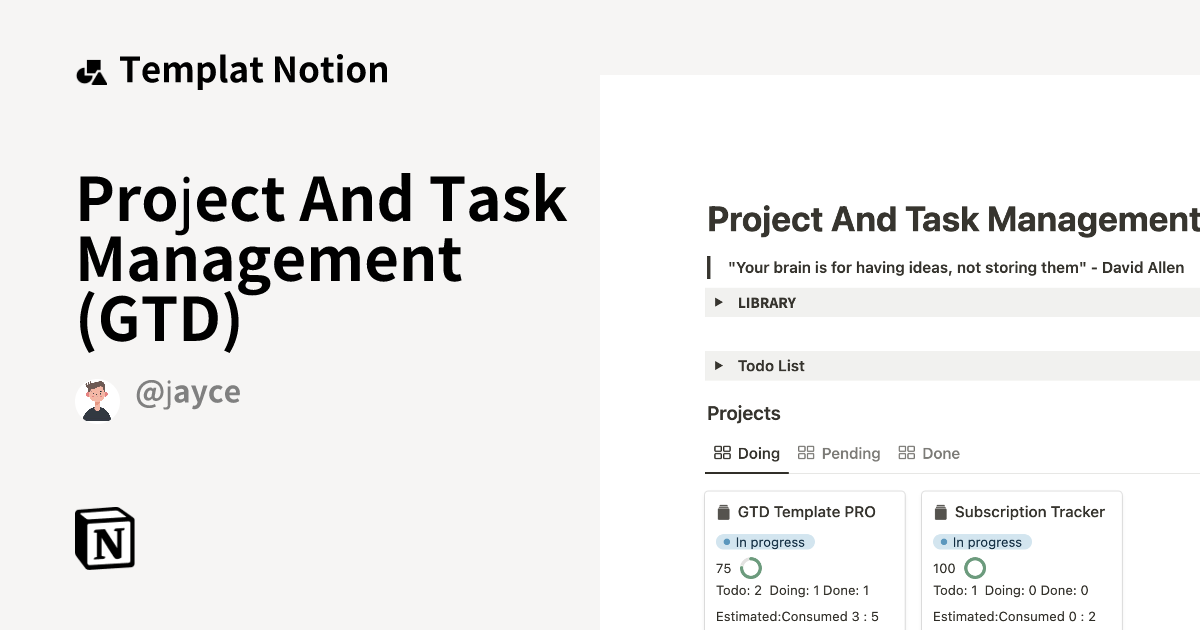Click @jayce's avatar image
This screenshot has height=630, width=1200.
[x=97, y=399]
